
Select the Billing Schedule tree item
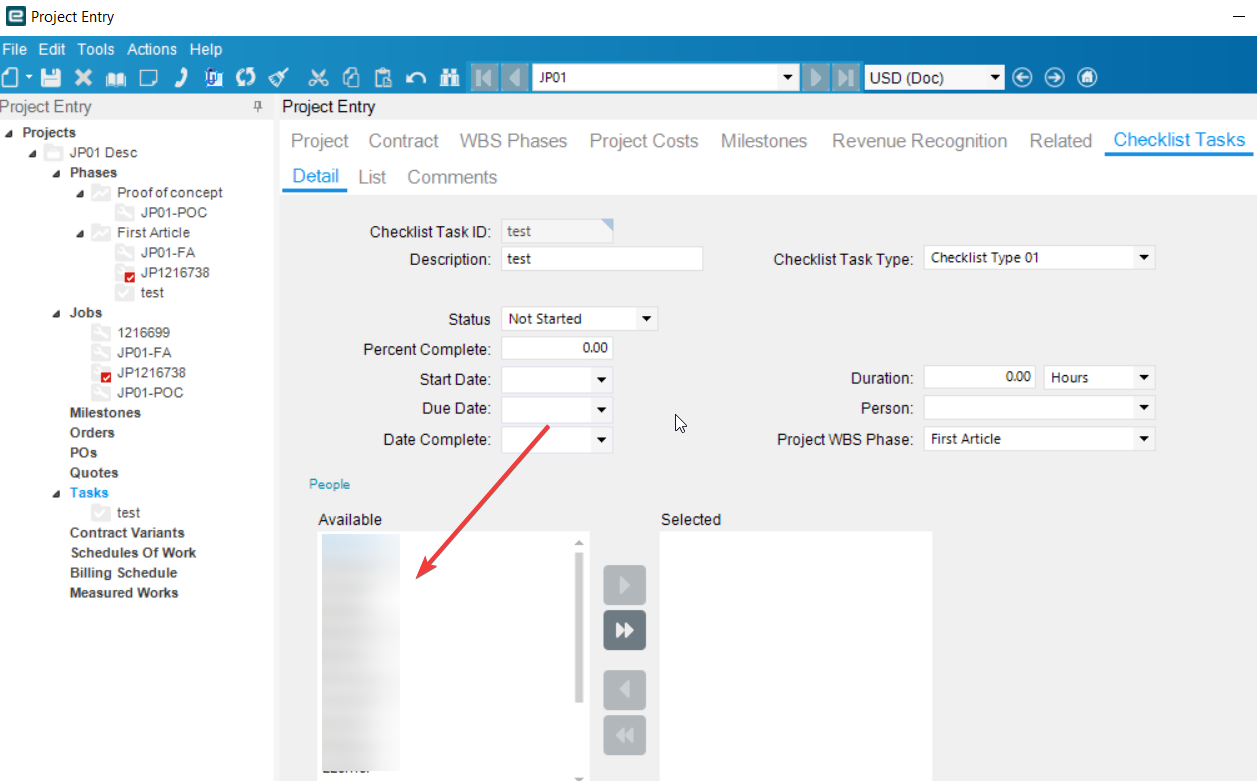123,572
